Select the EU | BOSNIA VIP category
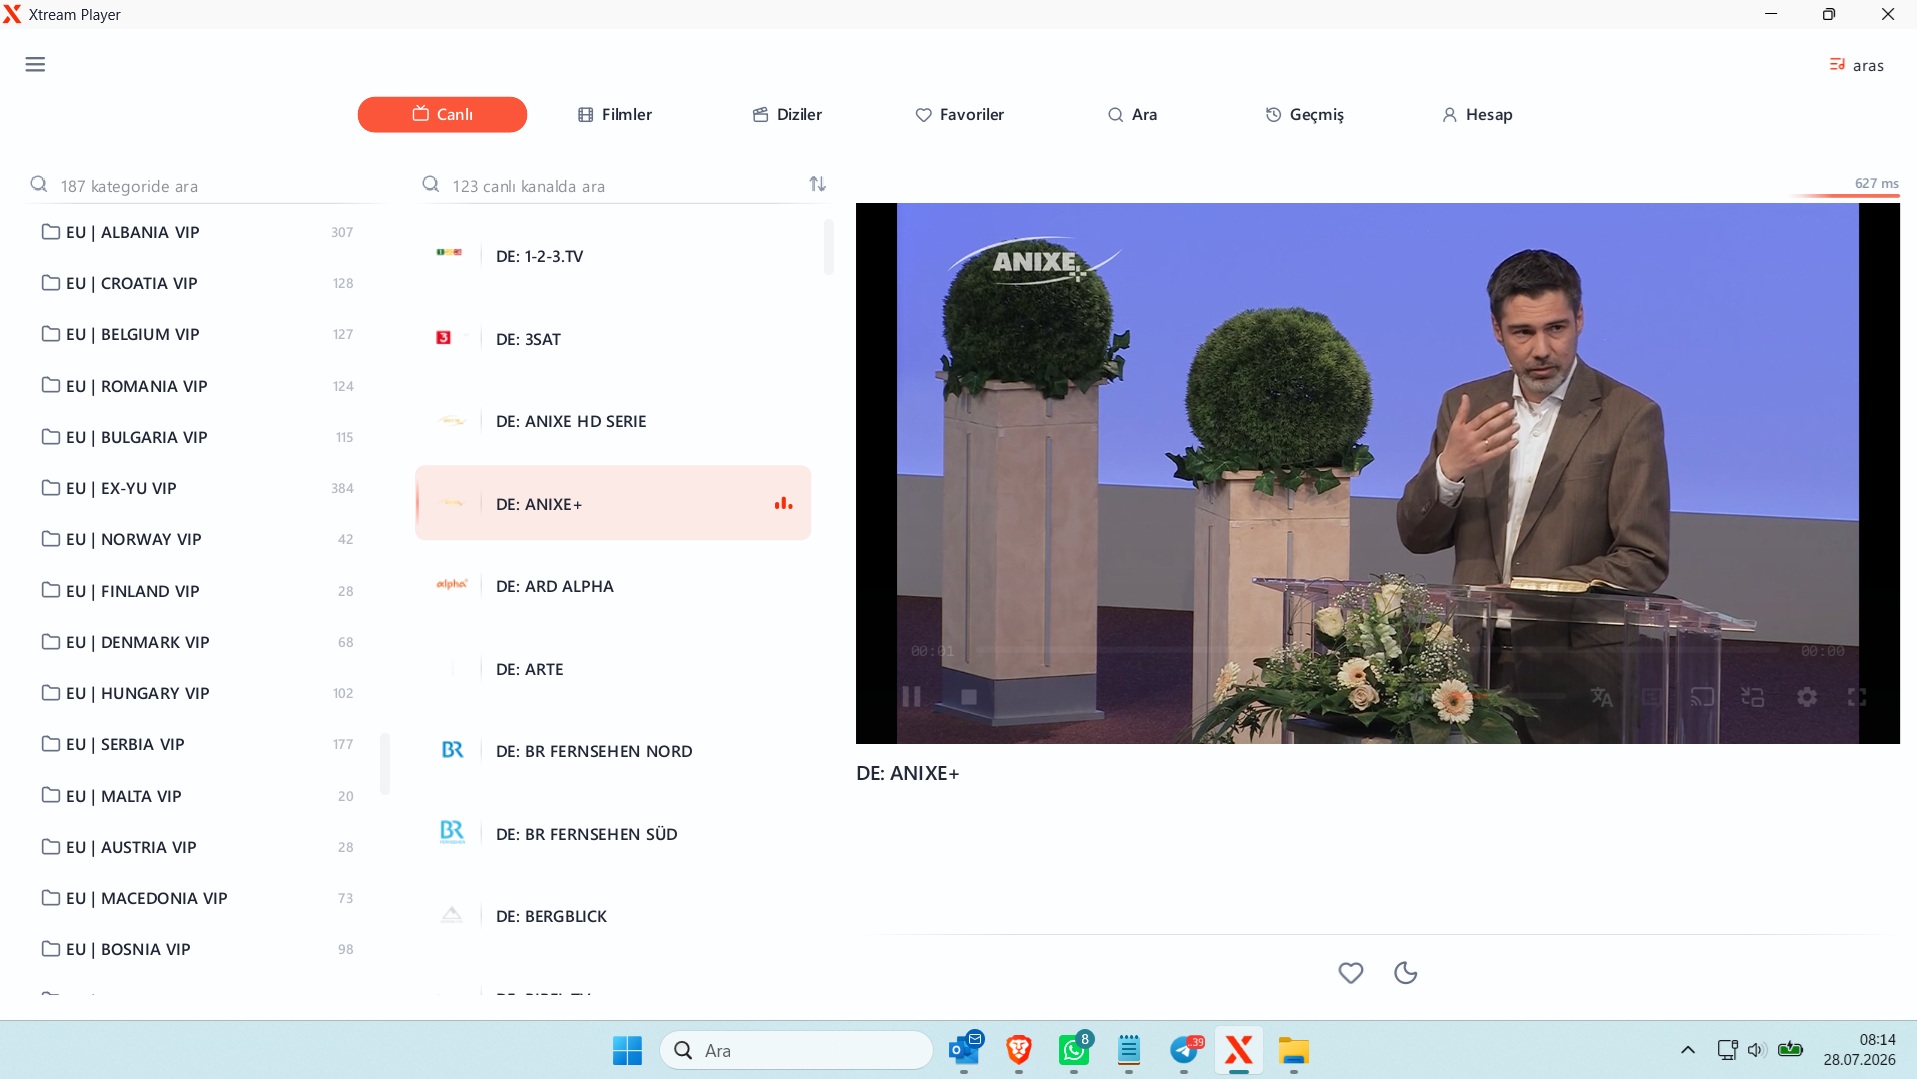 198,949
